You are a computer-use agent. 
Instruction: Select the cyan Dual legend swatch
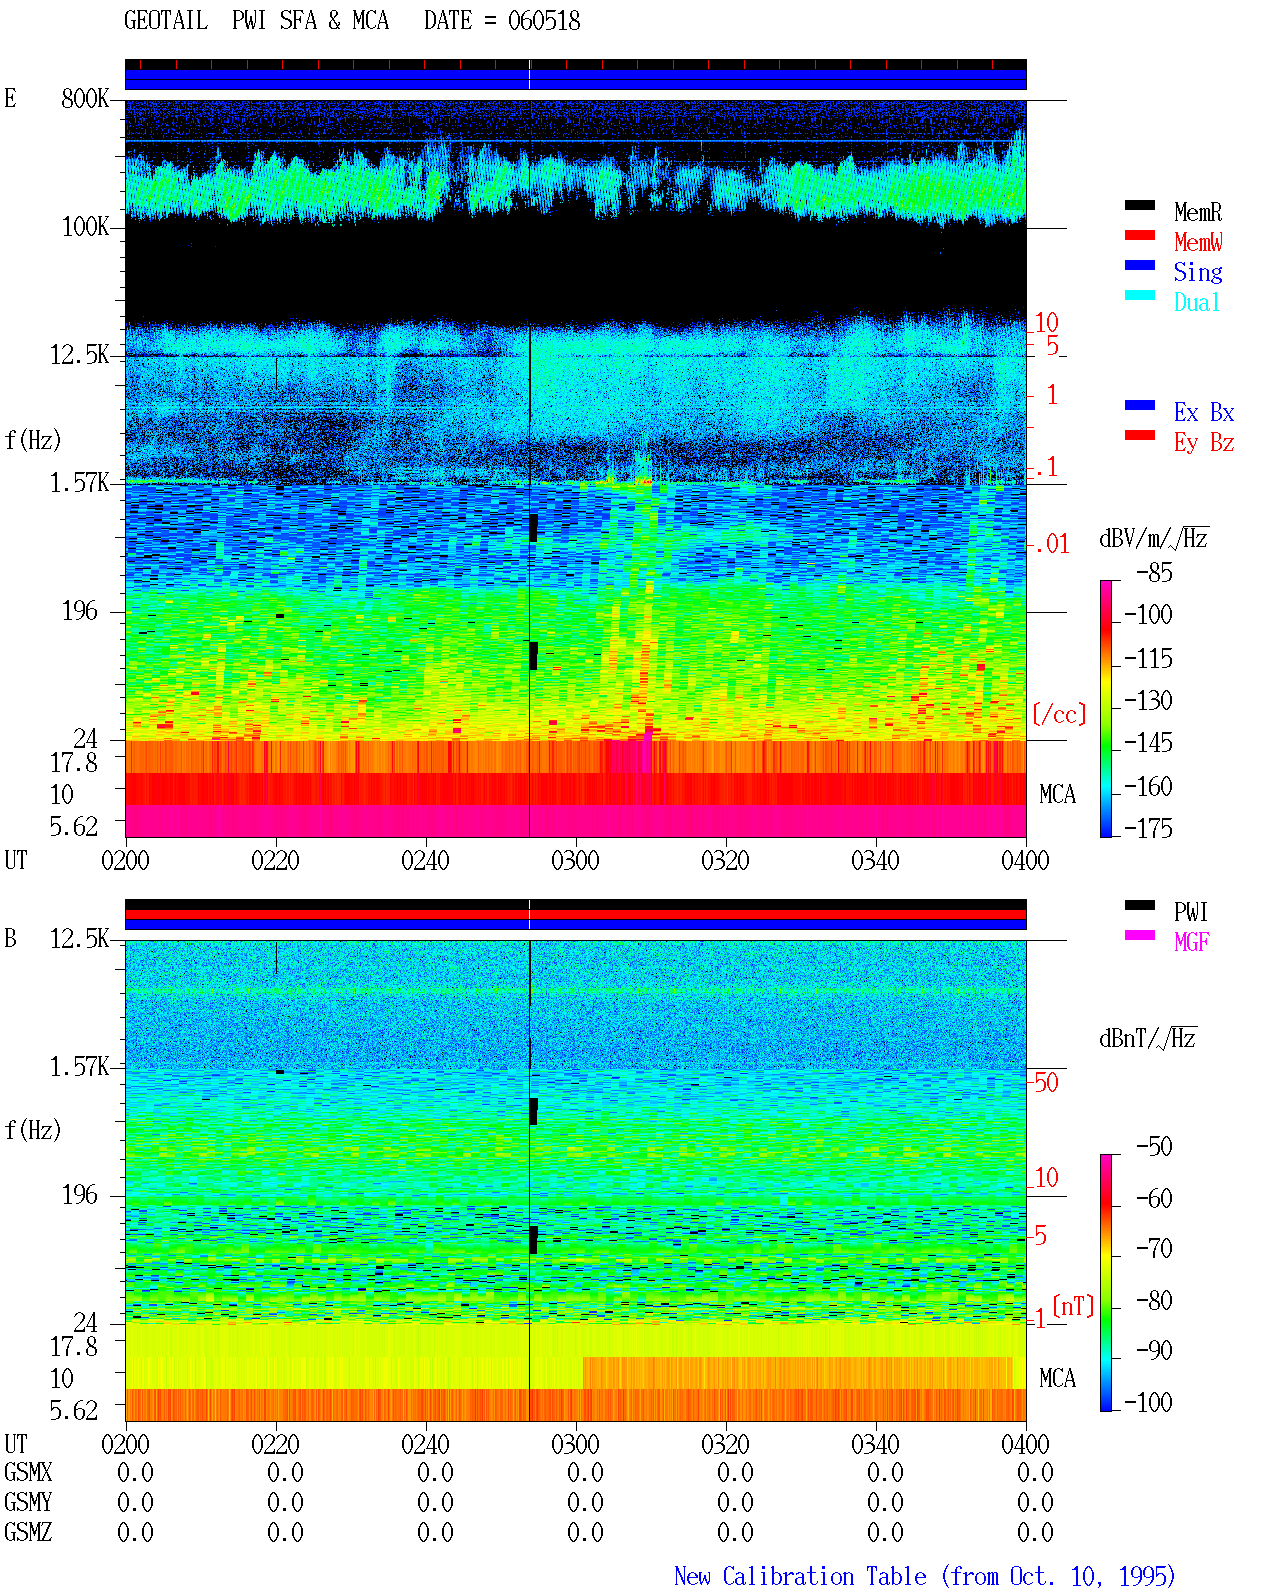point(1140,295)
